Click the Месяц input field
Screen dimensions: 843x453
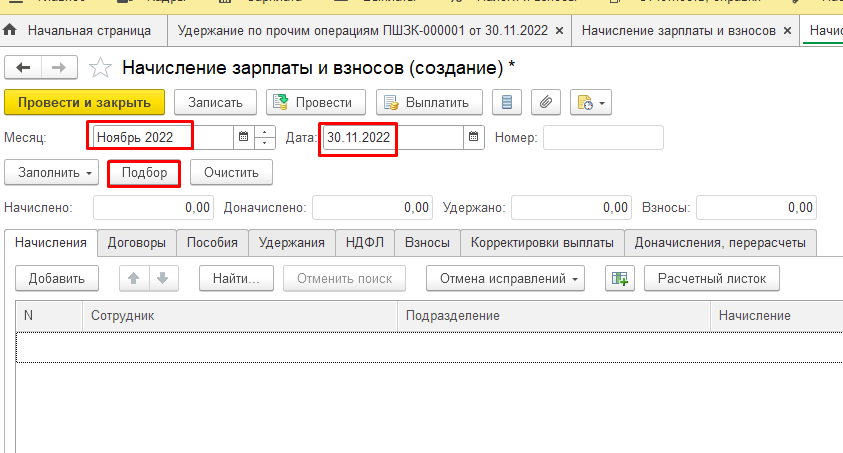(163, 137)
